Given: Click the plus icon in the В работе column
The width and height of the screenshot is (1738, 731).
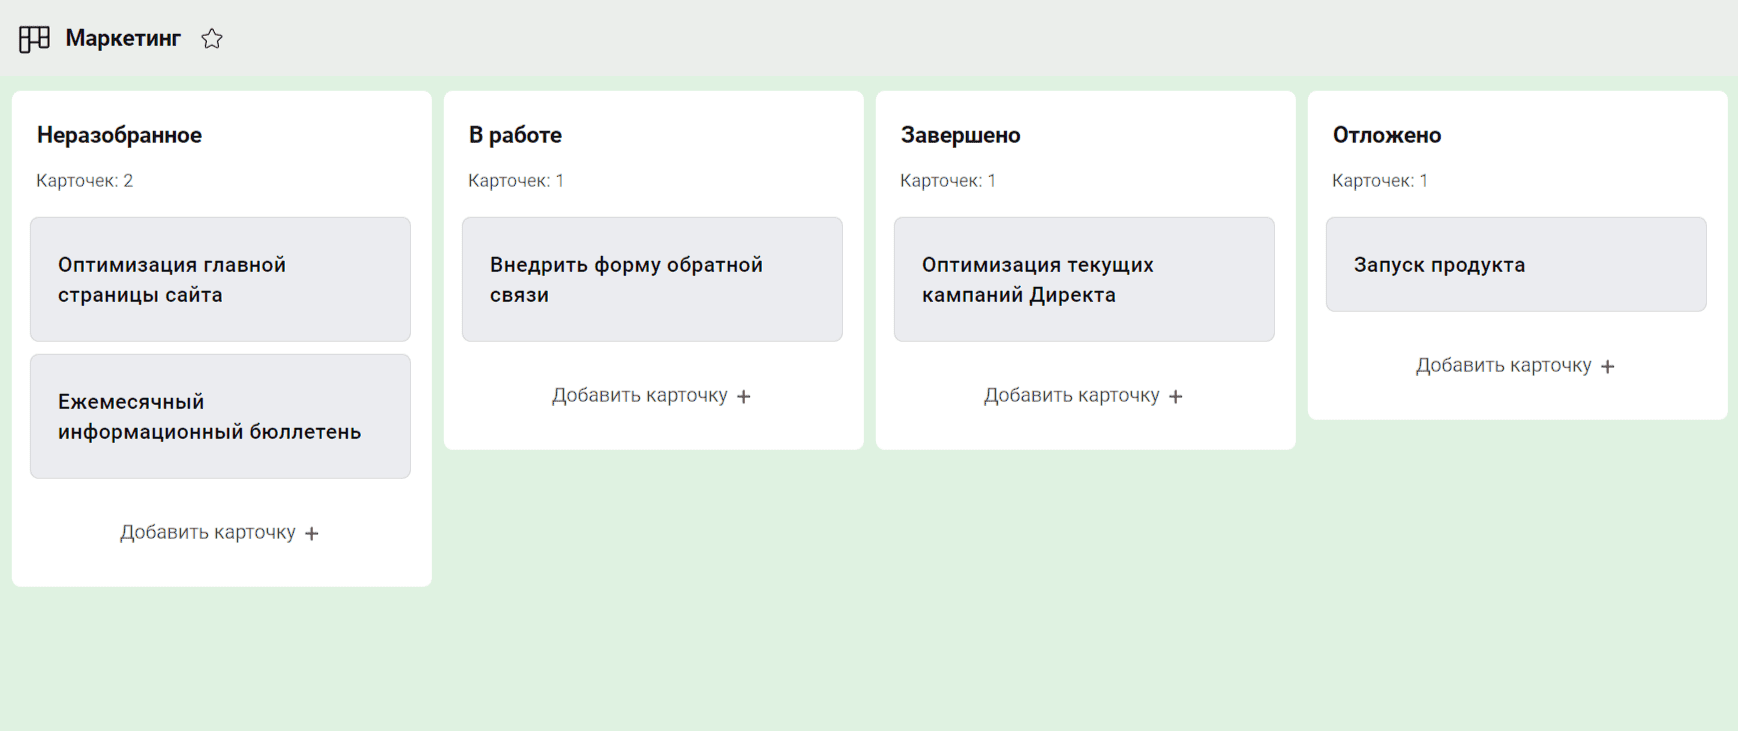Looking at the screenshot, I should 744,397.
